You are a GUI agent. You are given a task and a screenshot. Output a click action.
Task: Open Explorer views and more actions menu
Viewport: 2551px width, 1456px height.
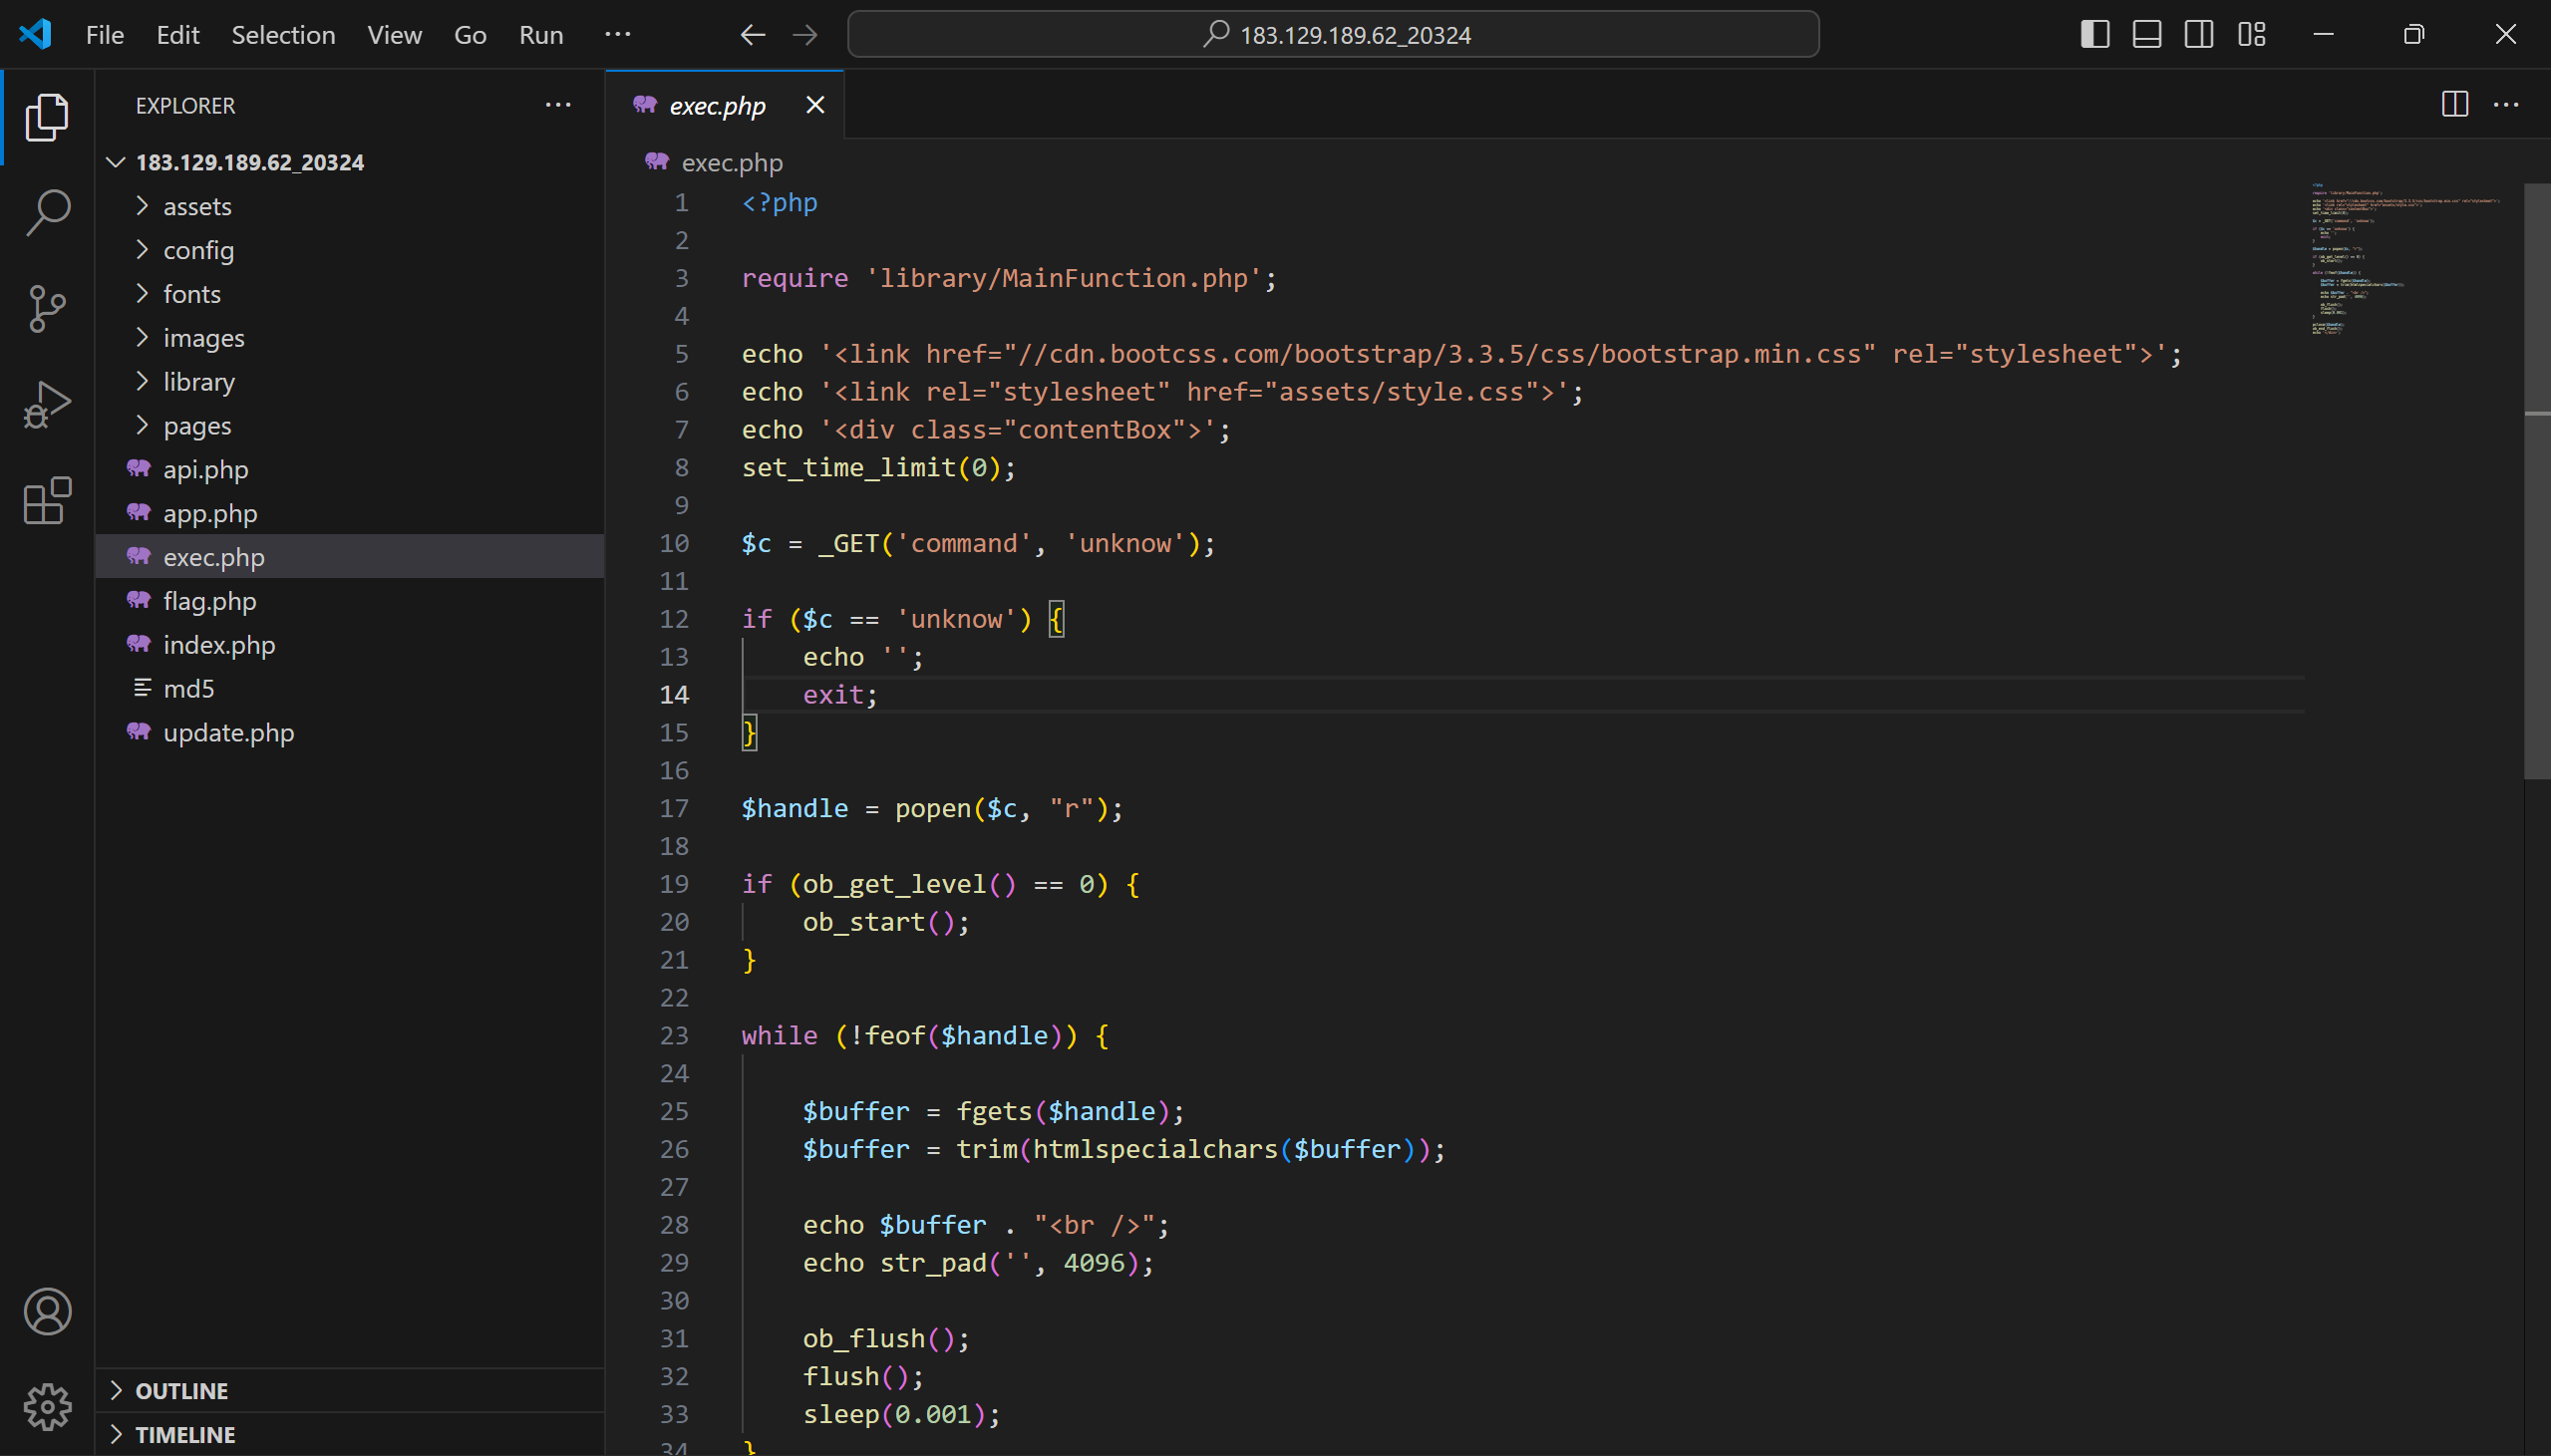[x=558, y=105]
